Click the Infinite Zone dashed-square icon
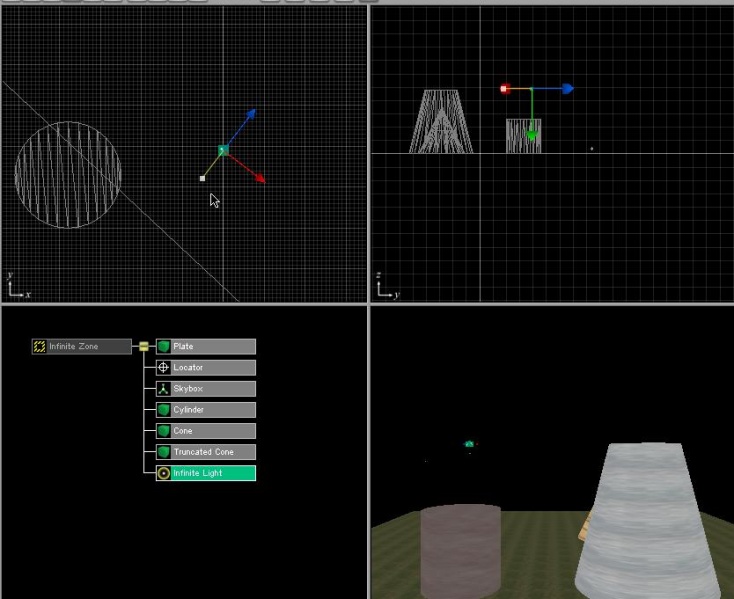 click(x=40, y=347)
